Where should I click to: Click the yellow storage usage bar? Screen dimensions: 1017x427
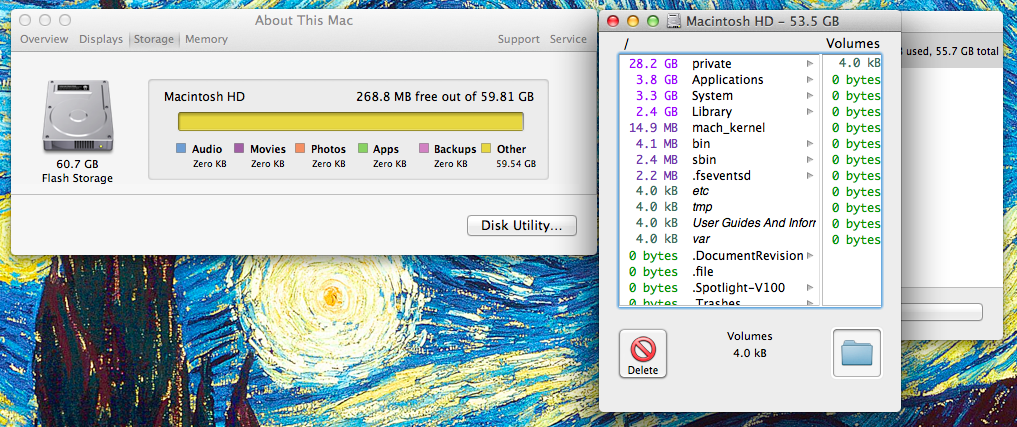tap(351, 122)
